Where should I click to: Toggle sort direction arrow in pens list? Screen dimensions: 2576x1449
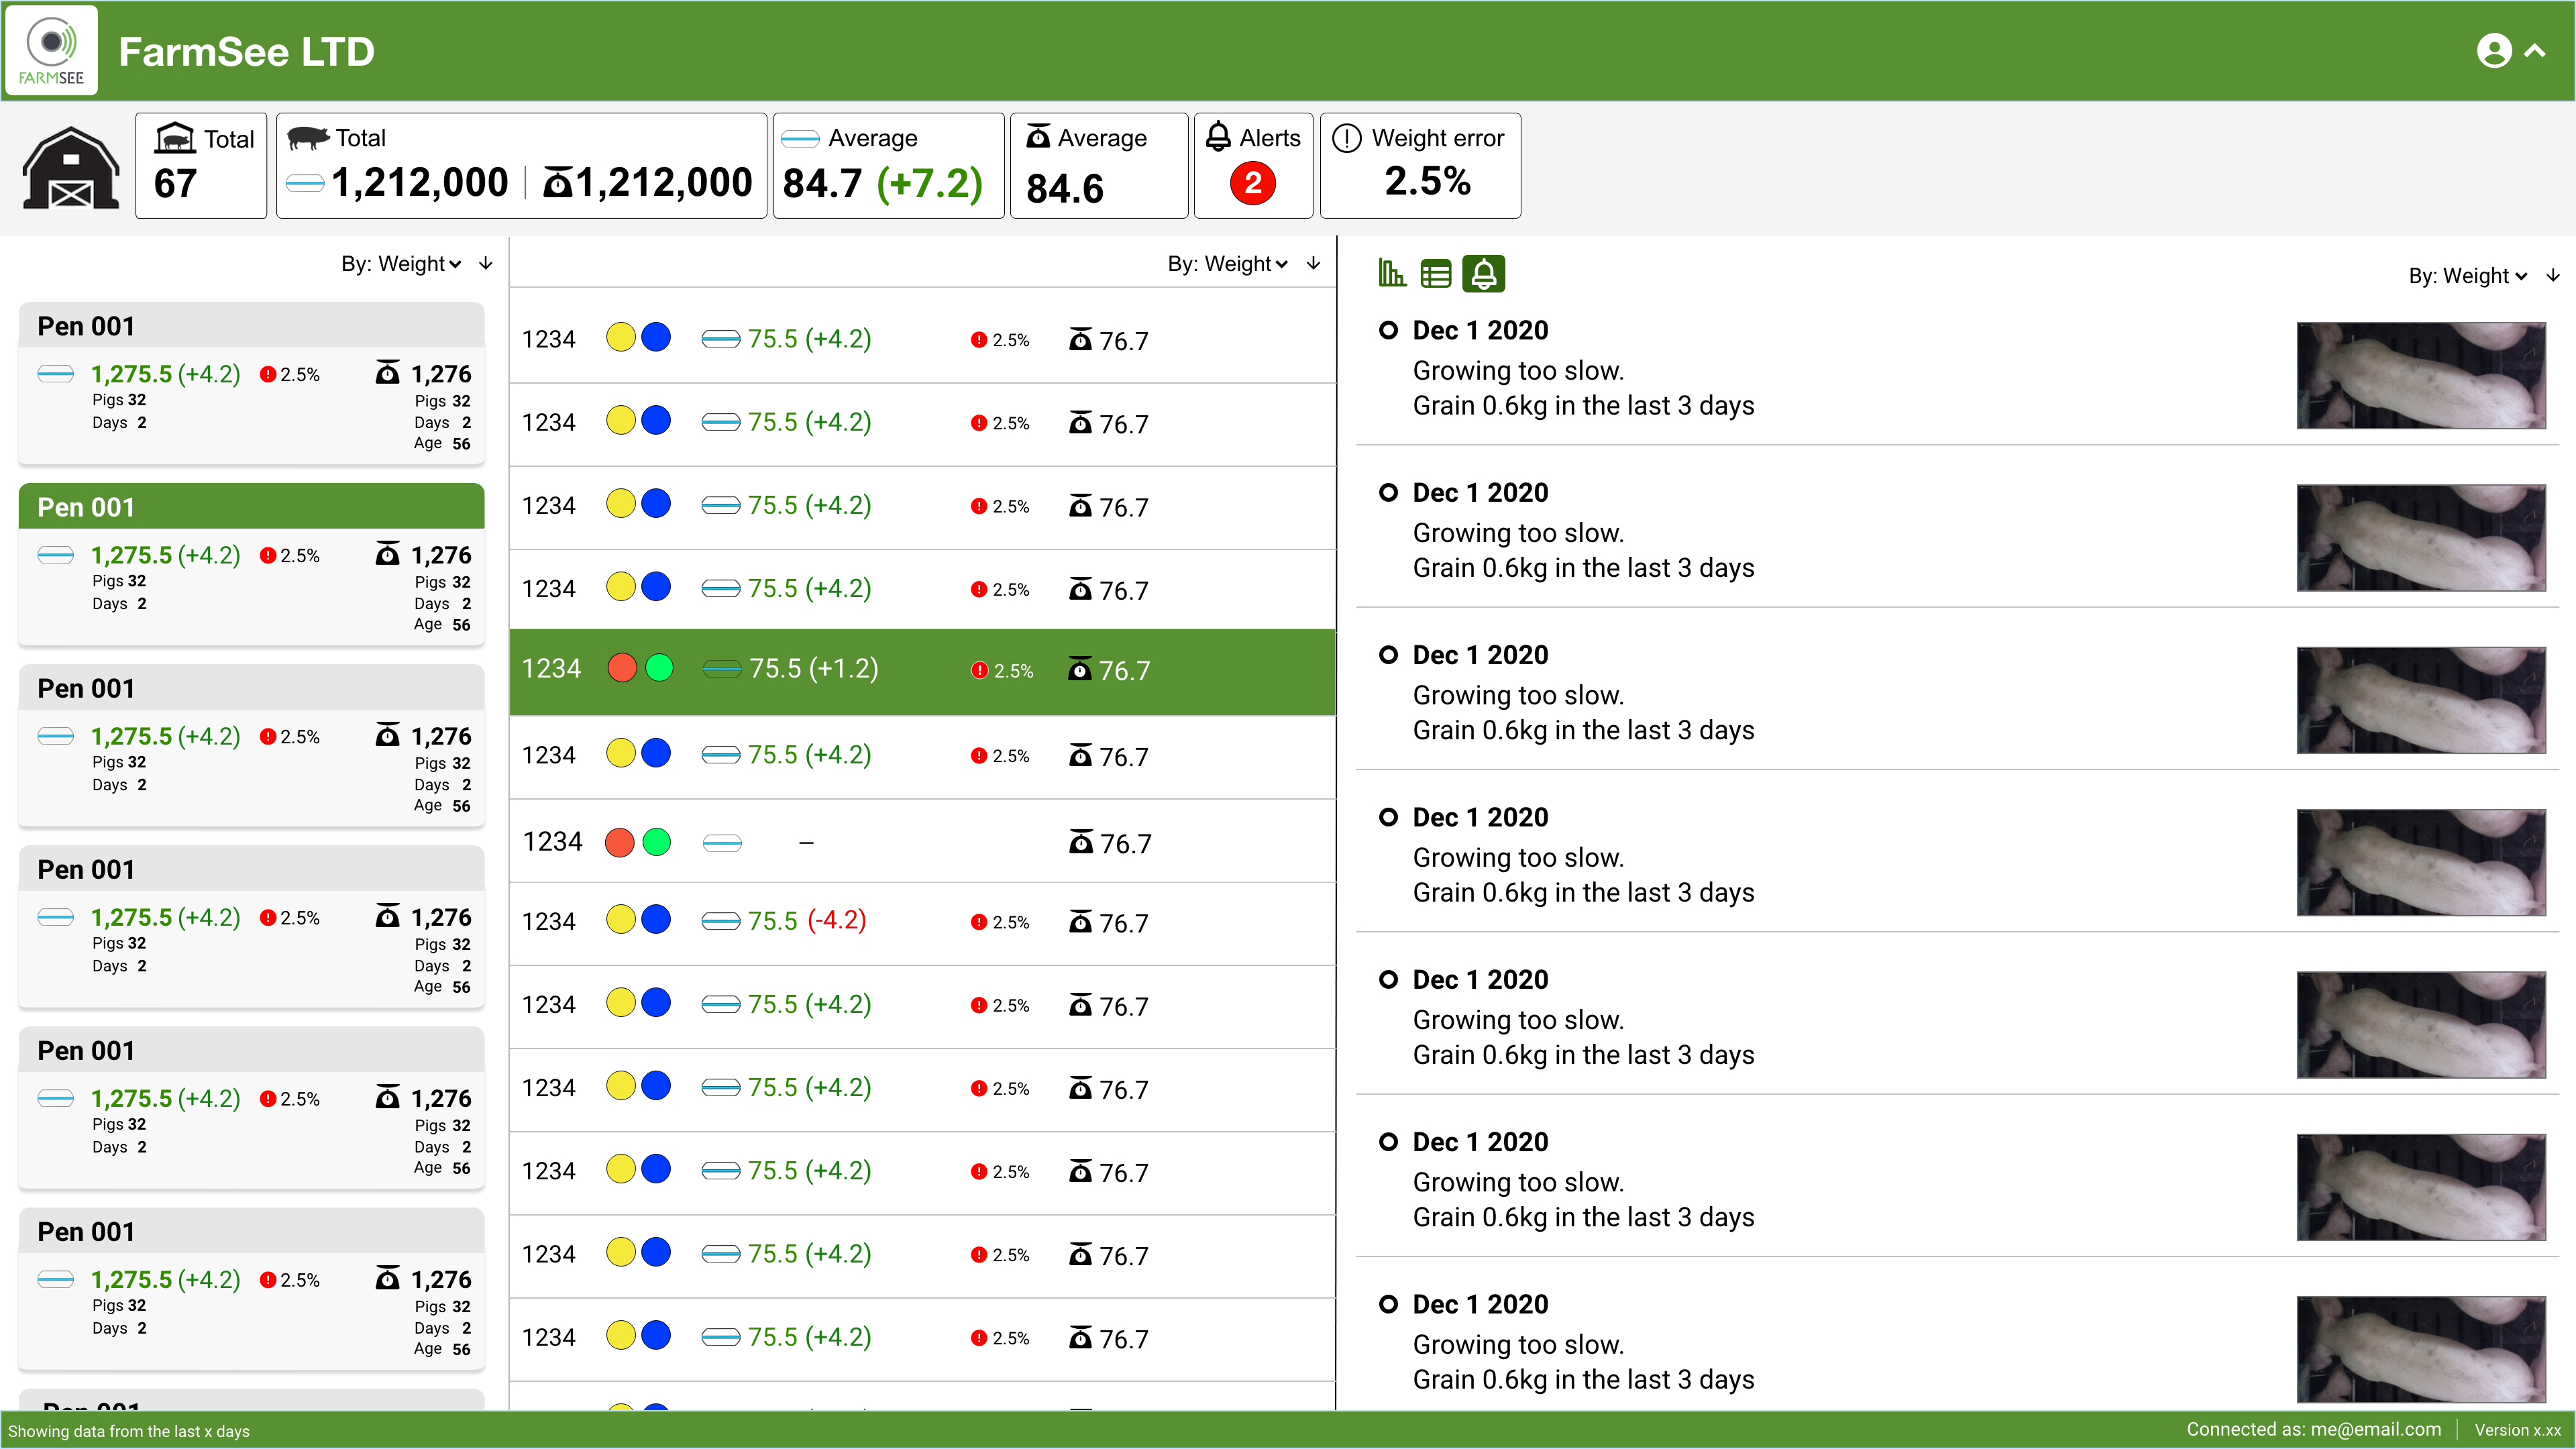(486, 264)
